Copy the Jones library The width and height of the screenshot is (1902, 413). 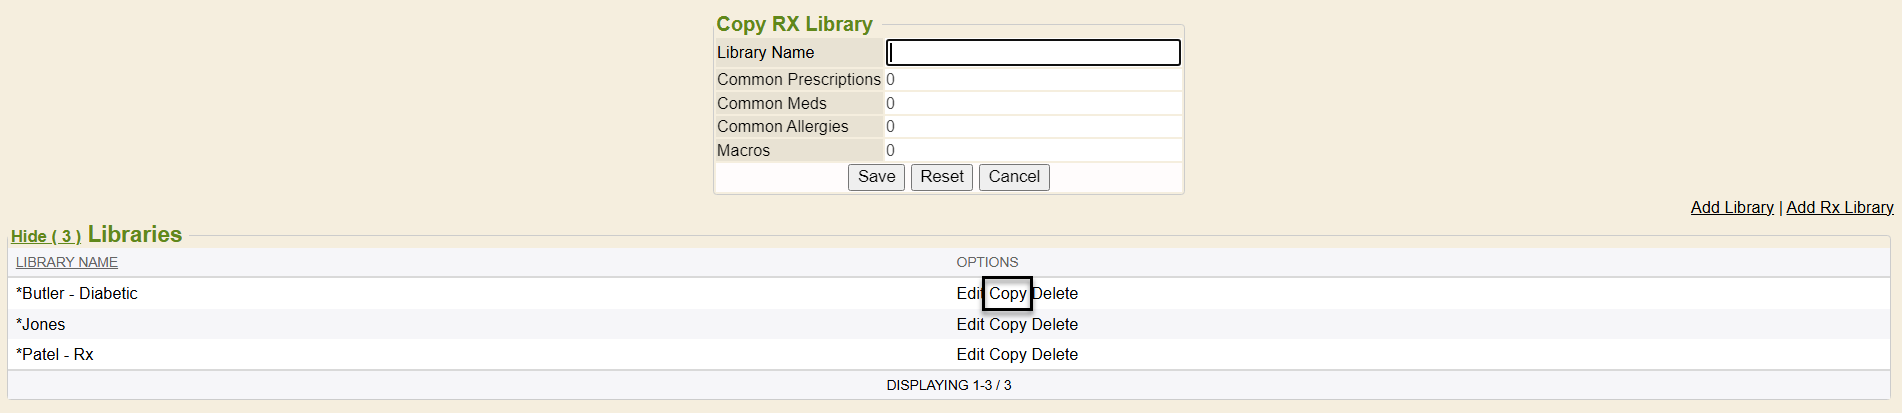point(1008,324)
